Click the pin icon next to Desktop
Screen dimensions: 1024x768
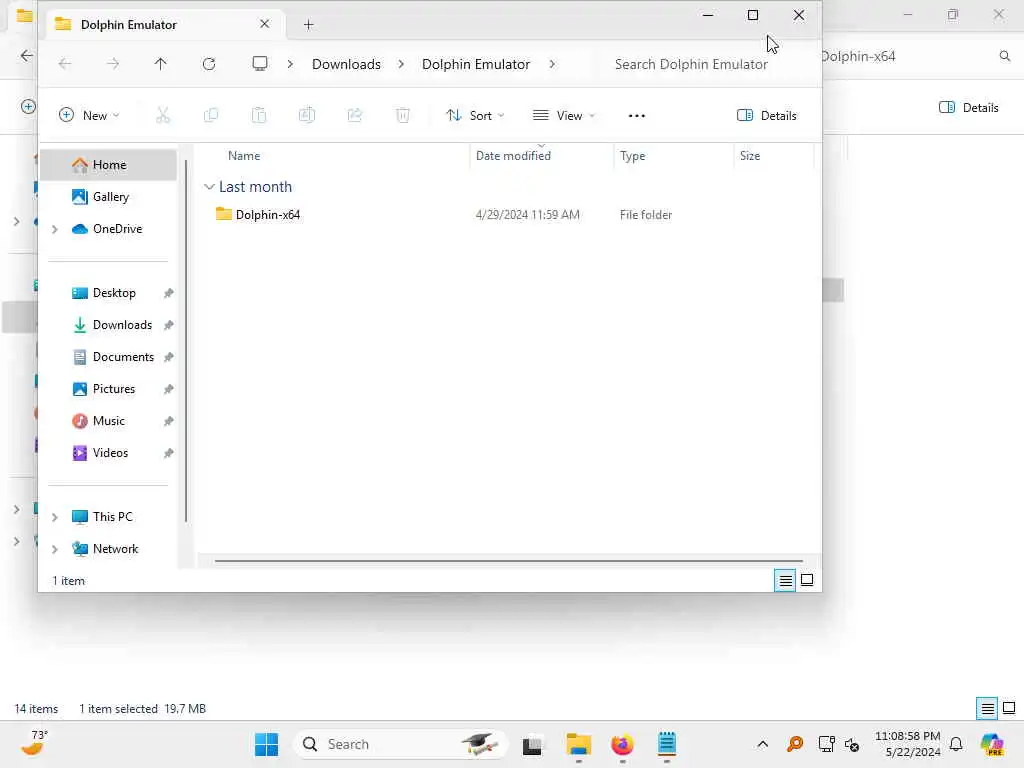(x=168, y=293)
